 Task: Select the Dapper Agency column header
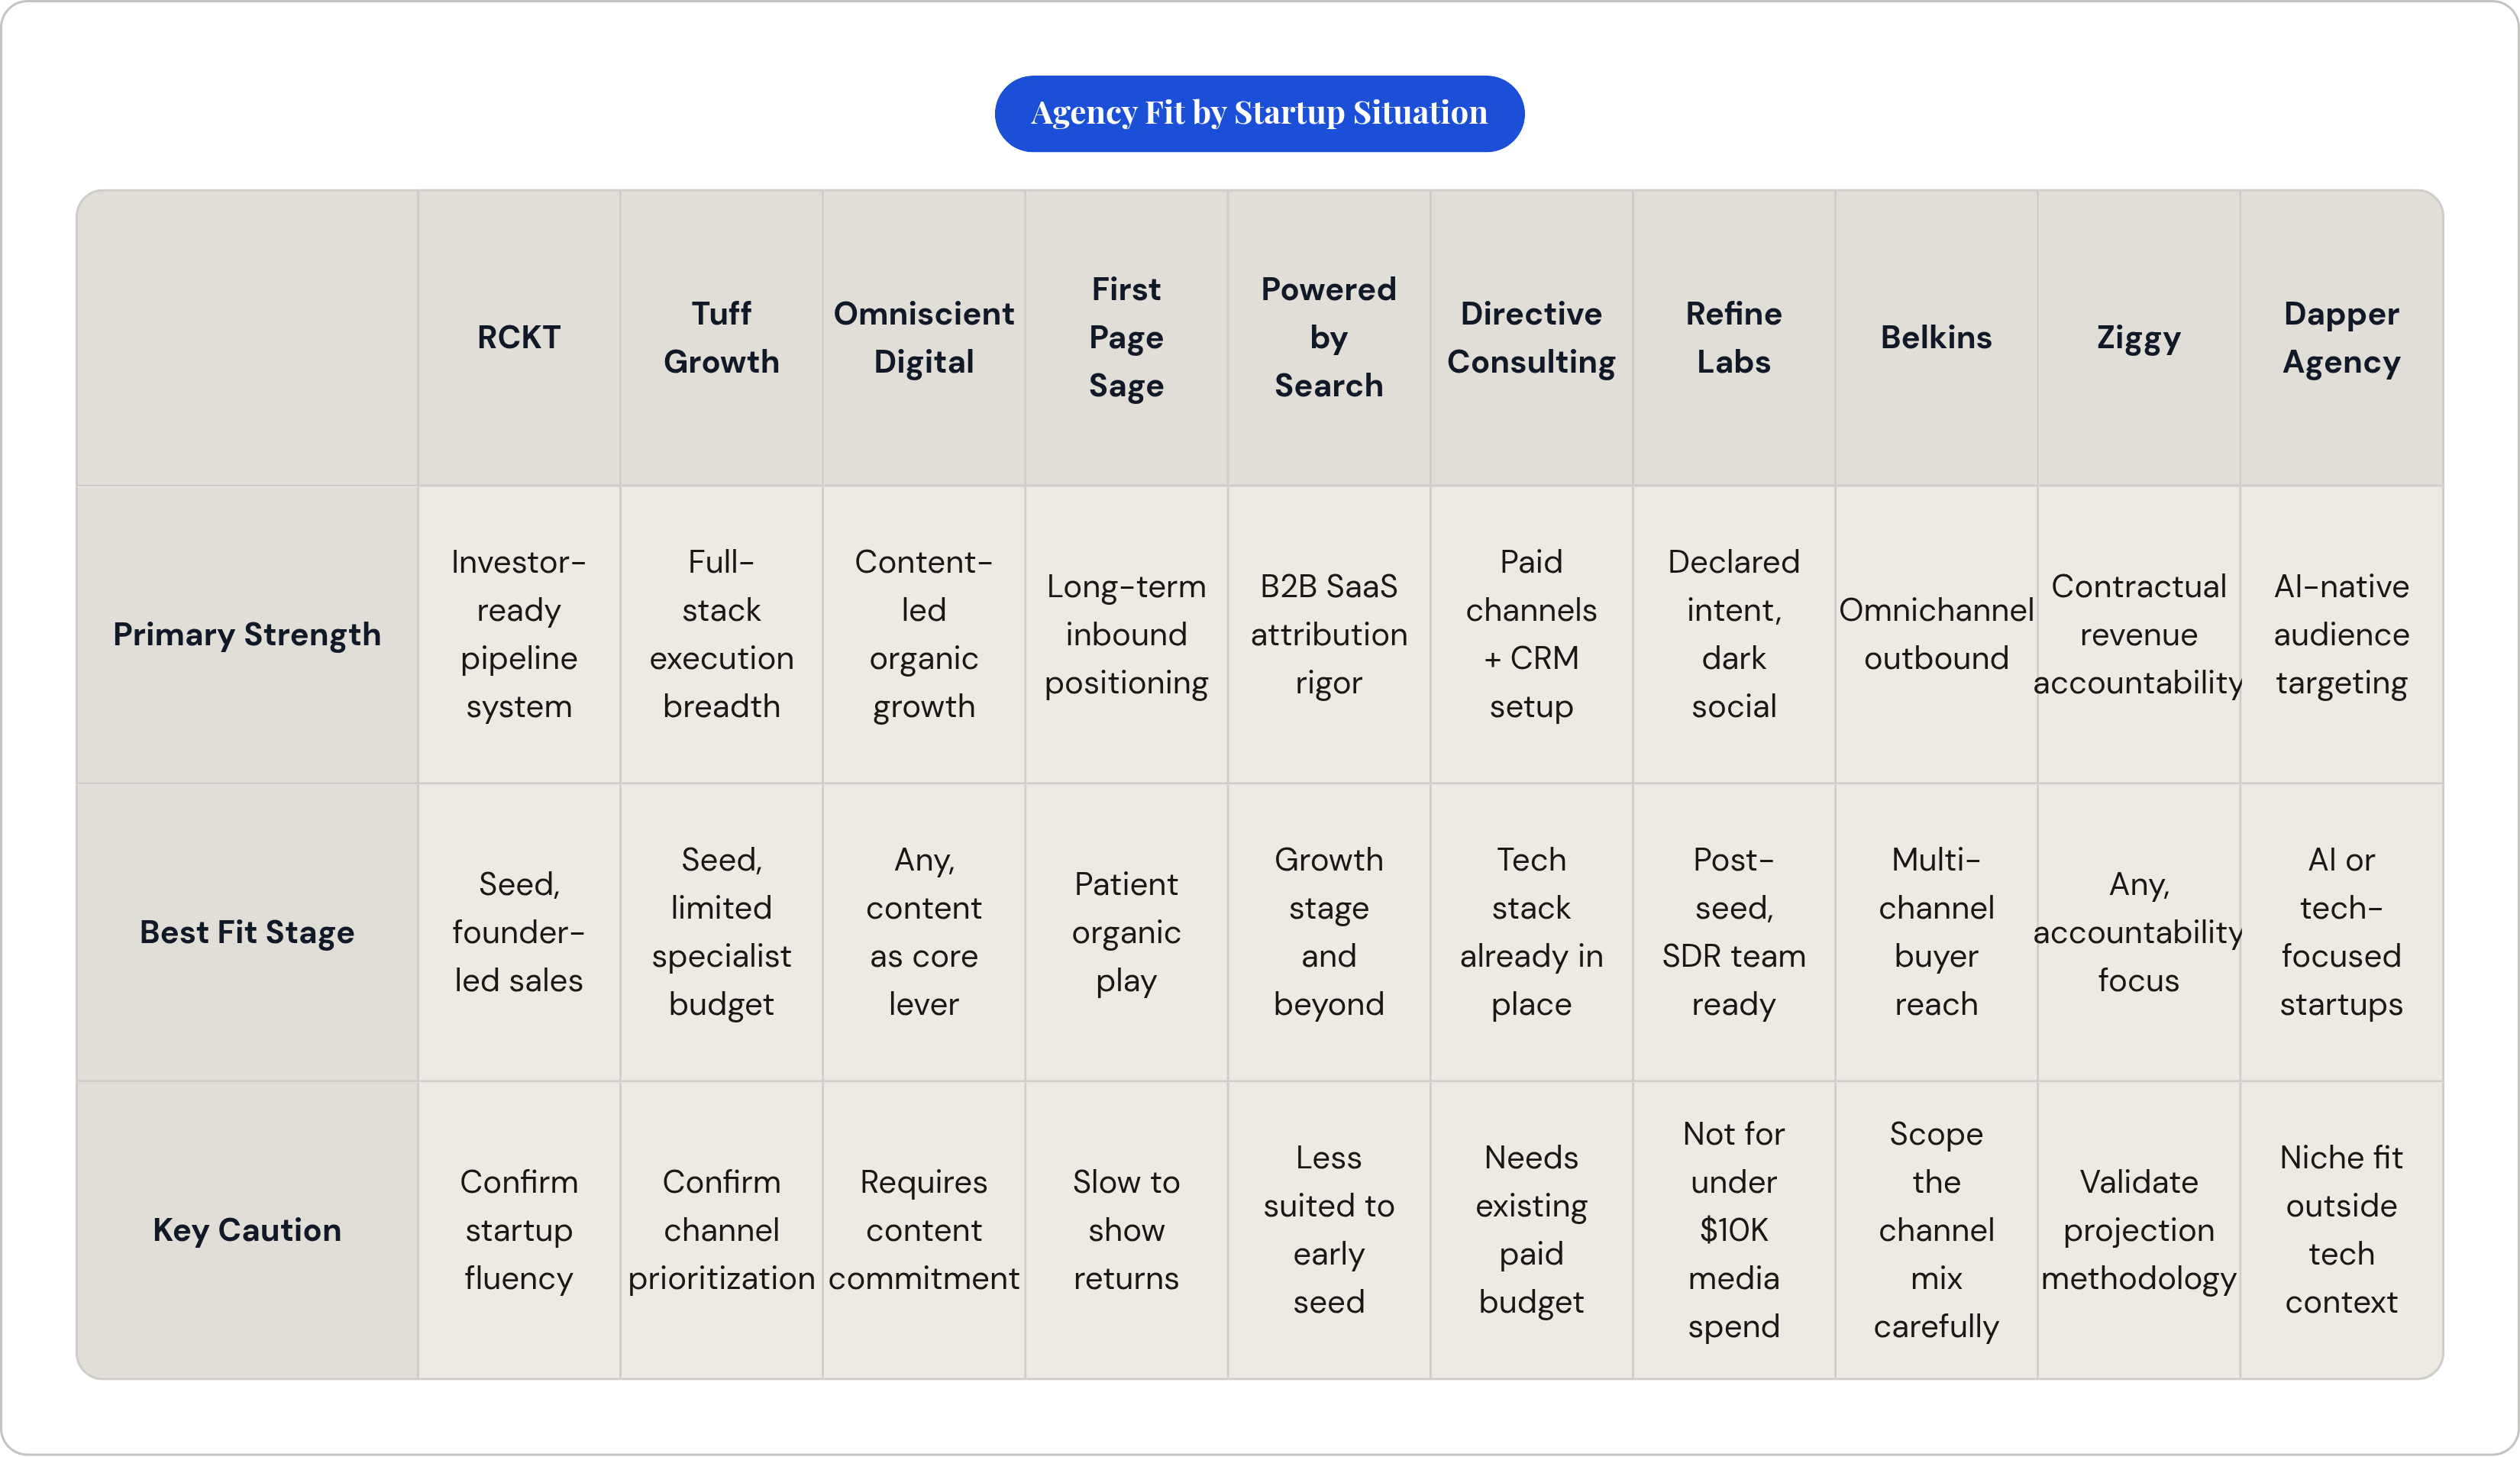click(x=2341, y=337)
